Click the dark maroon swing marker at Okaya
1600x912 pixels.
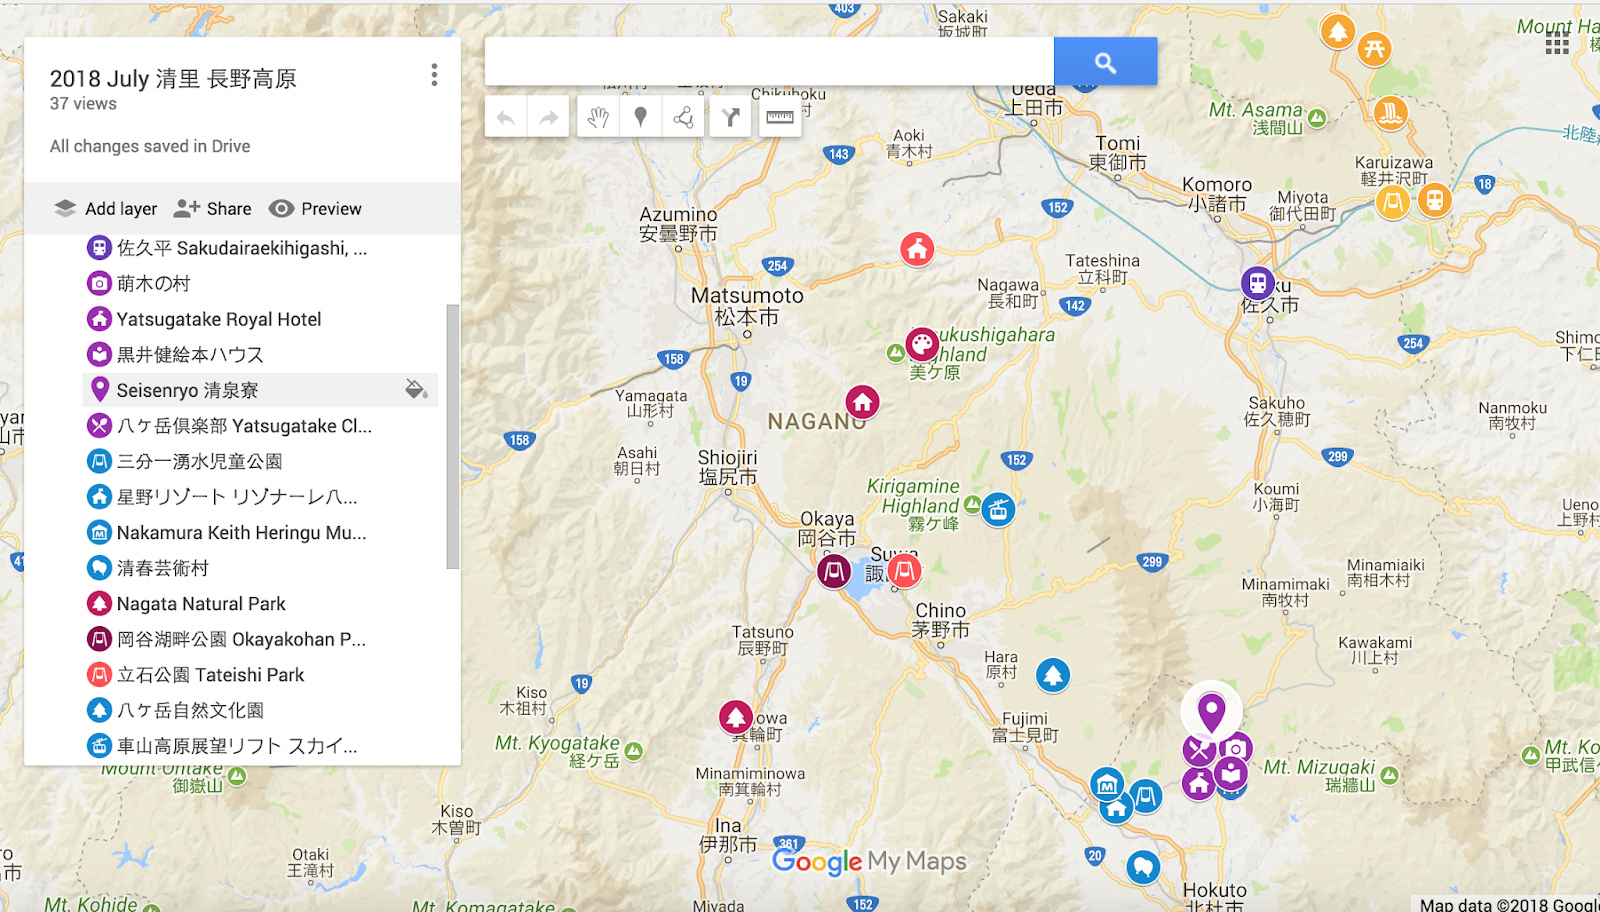tap(834, 571)
